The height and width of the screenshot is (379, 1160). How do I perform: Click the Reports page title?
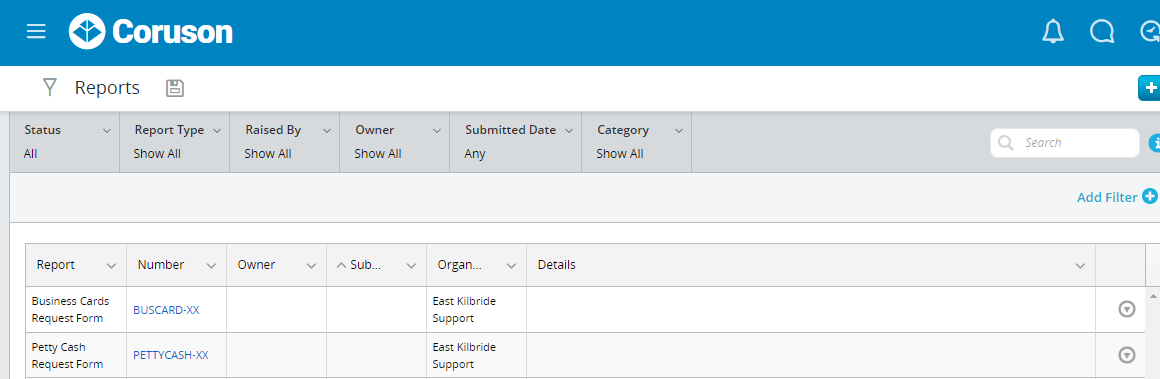pos(107,88)
